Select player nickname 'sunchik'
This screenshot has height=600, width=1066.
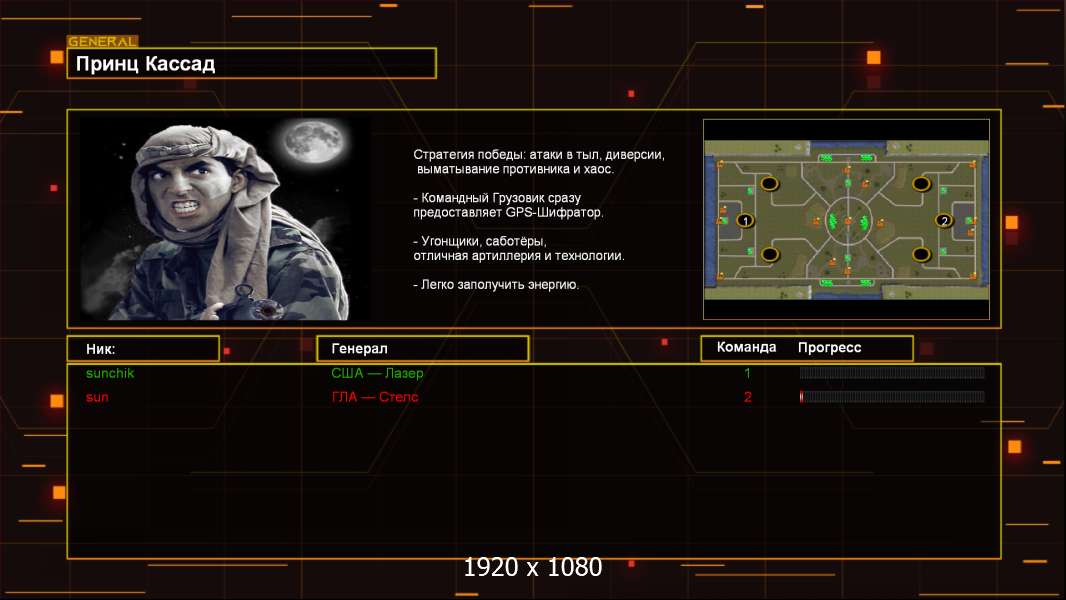click(110, 373)
